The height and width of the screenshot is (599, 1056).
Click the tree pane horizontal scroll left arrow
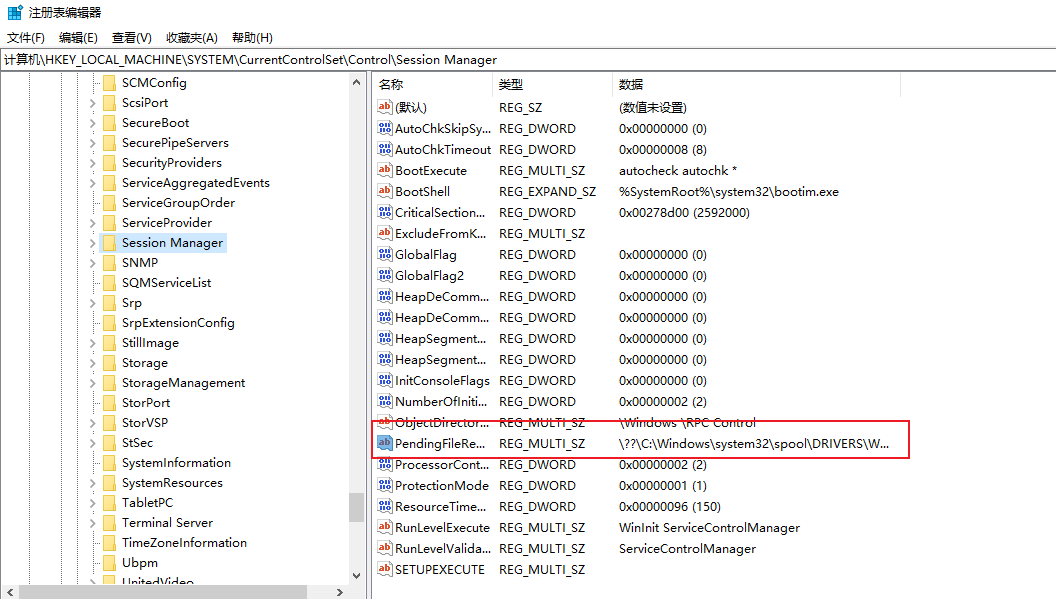(x=9, y=592)
